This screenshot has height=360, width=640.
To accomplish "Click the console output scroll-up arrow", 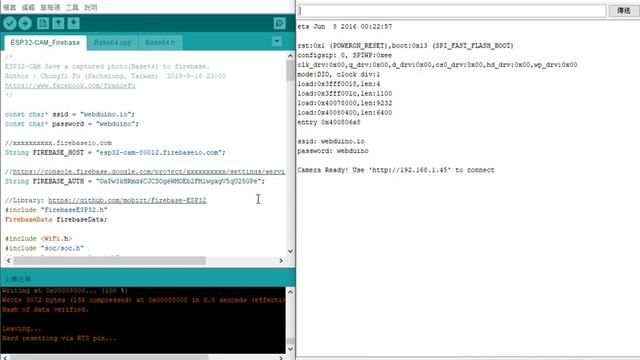I will click(x=290, y=292).
